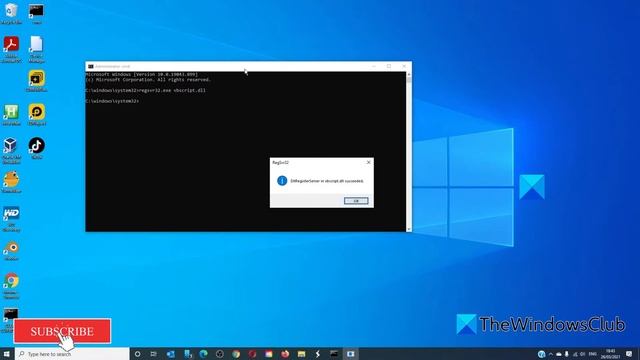Show hidden system tray icons

551,354
